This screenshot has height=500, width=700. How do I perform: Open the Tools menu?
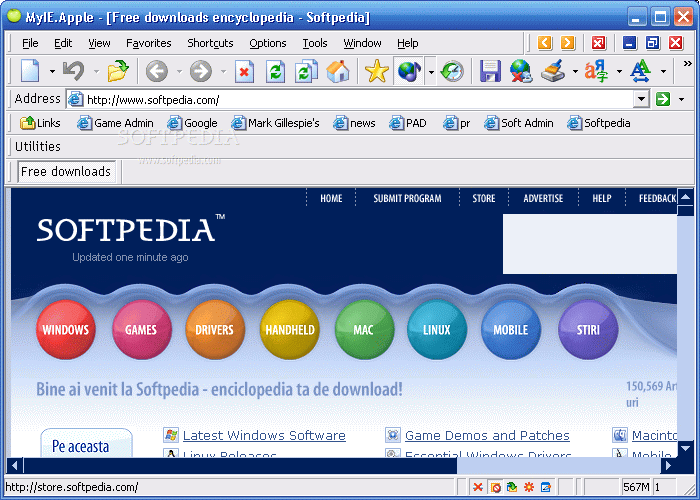315,43
